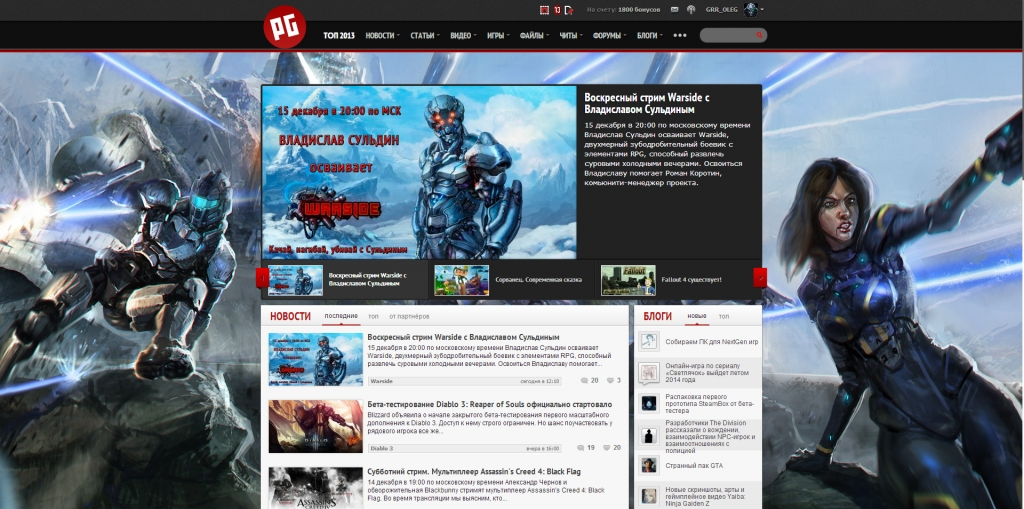
Task: Open news headline 'Субботний стрим. Мультиплеер Assassin's Creed 4'
Action: (x=474, y=471)
